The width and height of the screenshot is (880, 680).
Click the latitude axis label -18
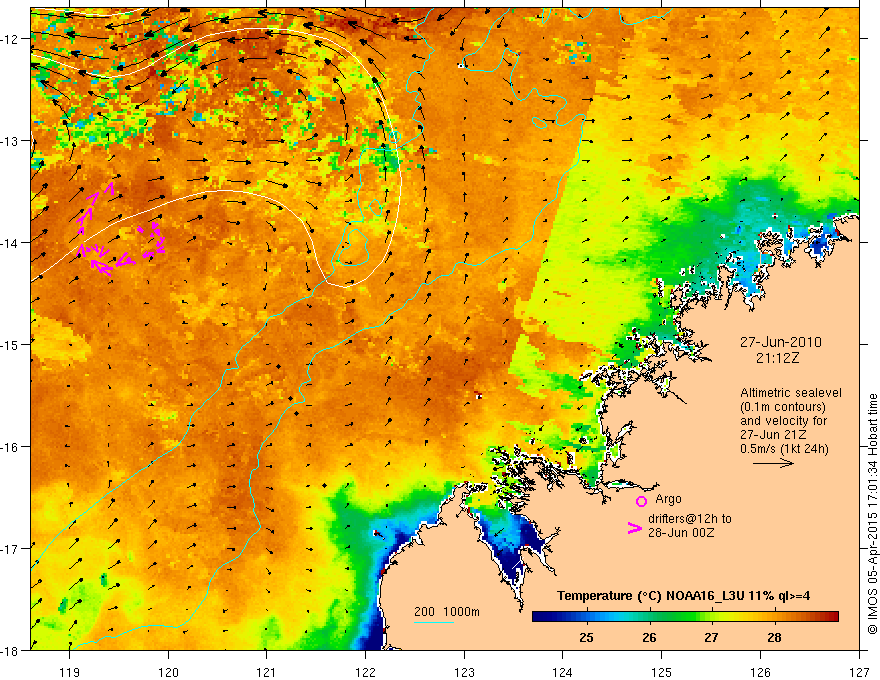coord(11,651)
